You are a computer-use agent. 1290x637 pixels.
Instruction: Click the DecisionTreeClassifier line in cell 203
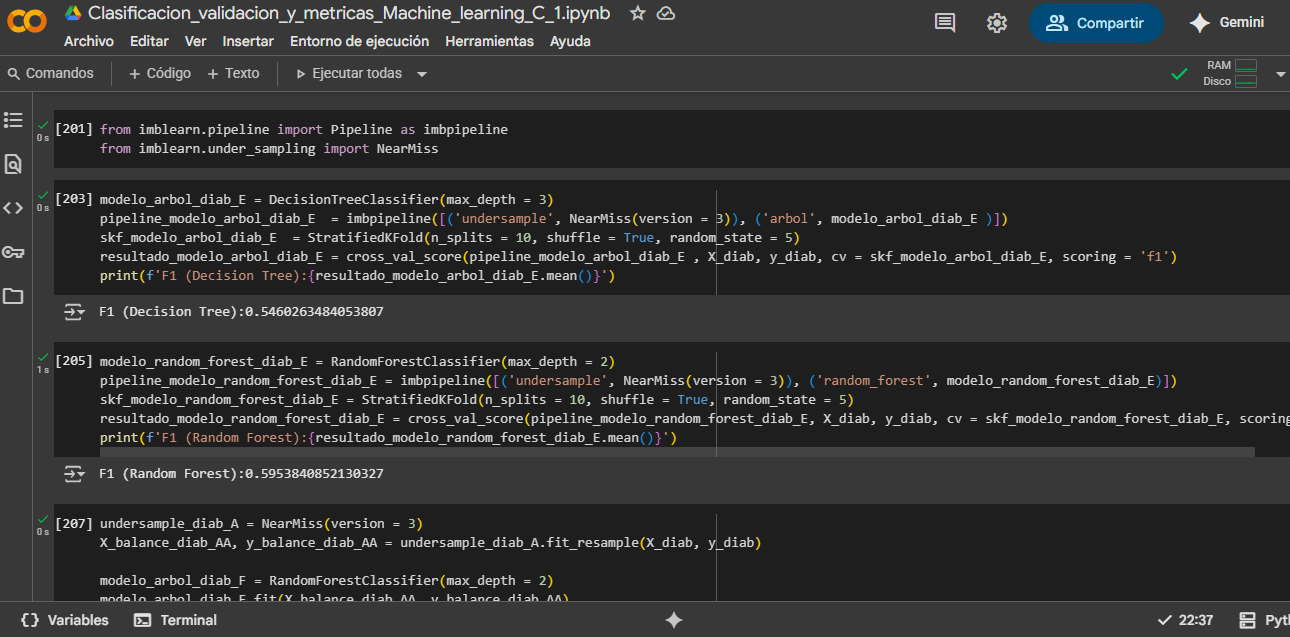tap(327, 199)
